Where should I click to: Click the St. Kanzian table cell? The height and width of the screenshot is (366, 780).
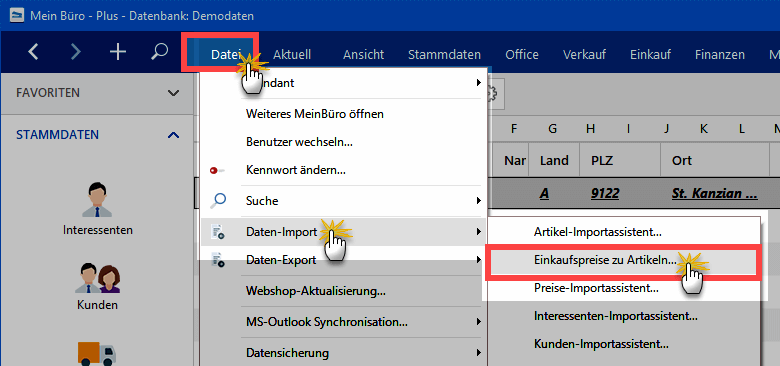click(714, 193)
